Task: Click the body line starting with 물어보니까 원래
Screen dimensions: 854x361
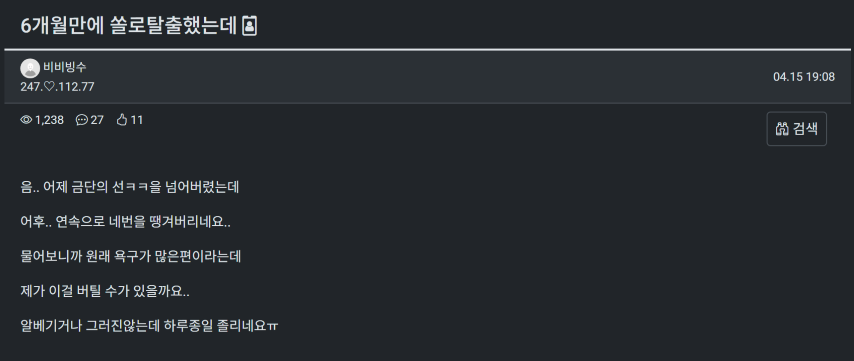Action: point(131,256)
